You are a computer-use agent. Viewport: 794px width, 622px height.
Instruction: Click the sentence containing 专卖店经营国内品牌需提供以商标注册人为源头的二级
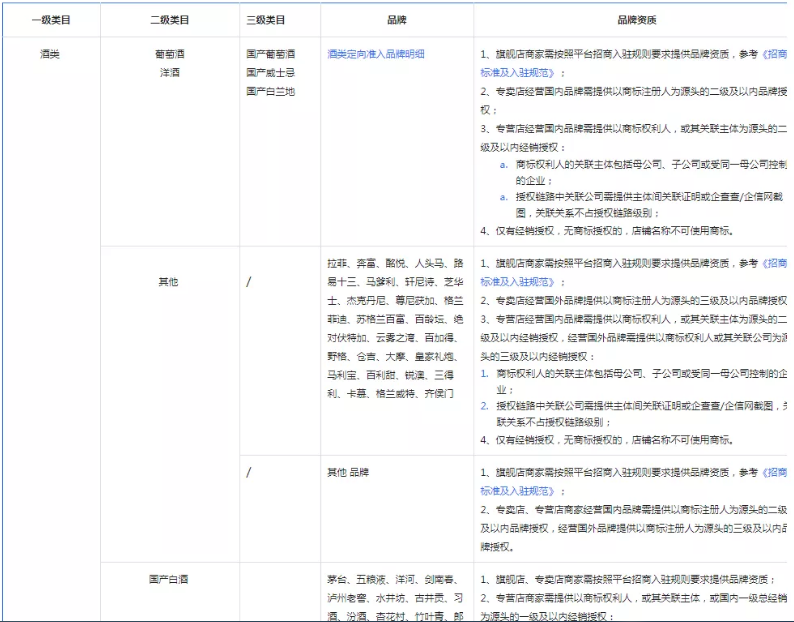633,91
